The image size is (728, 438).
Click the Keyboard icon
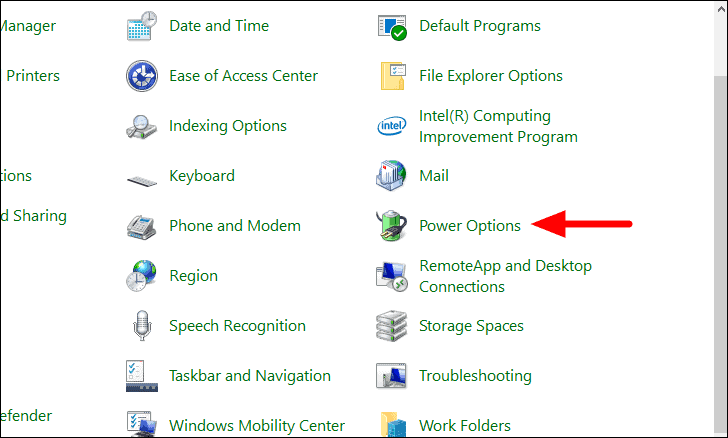(x=142, y=181)
